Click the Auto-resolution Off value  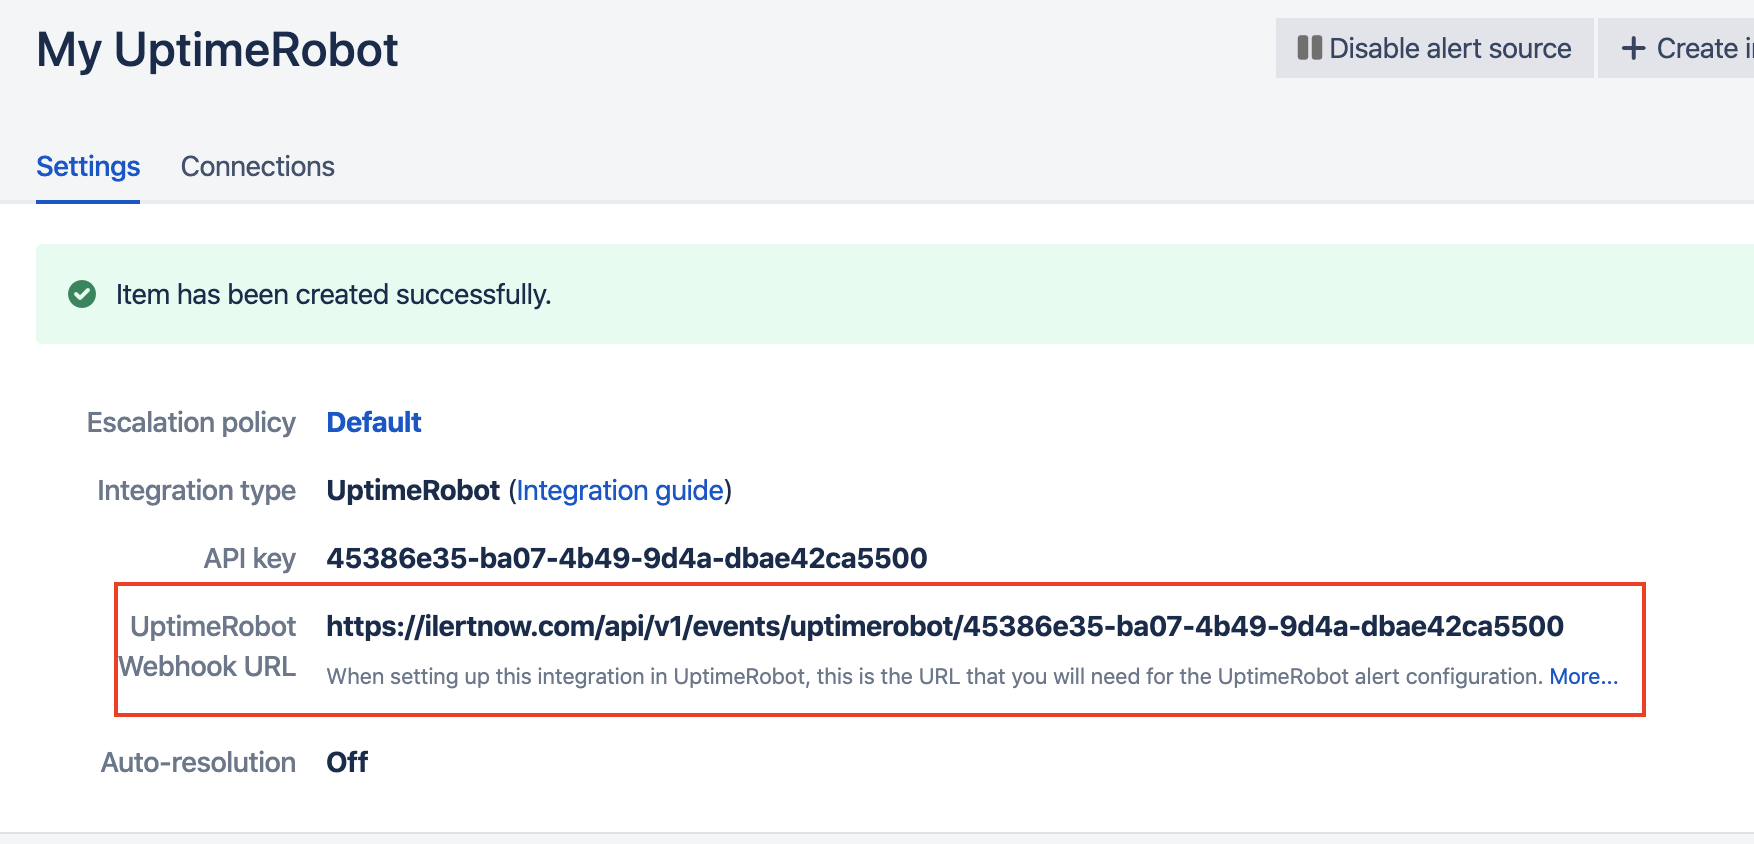tap(347, 762)
